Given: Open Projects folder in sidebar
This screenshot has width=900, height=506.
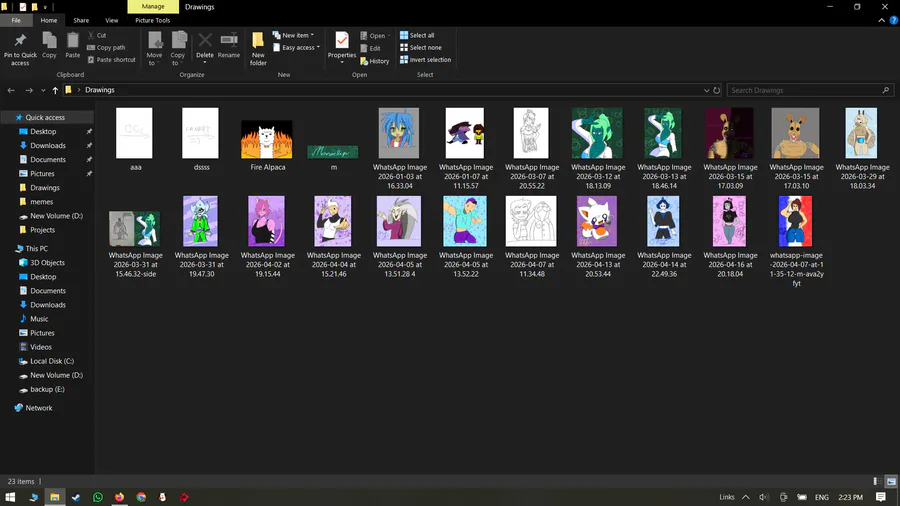Looking at the screenshot, I should pos(42,230).
